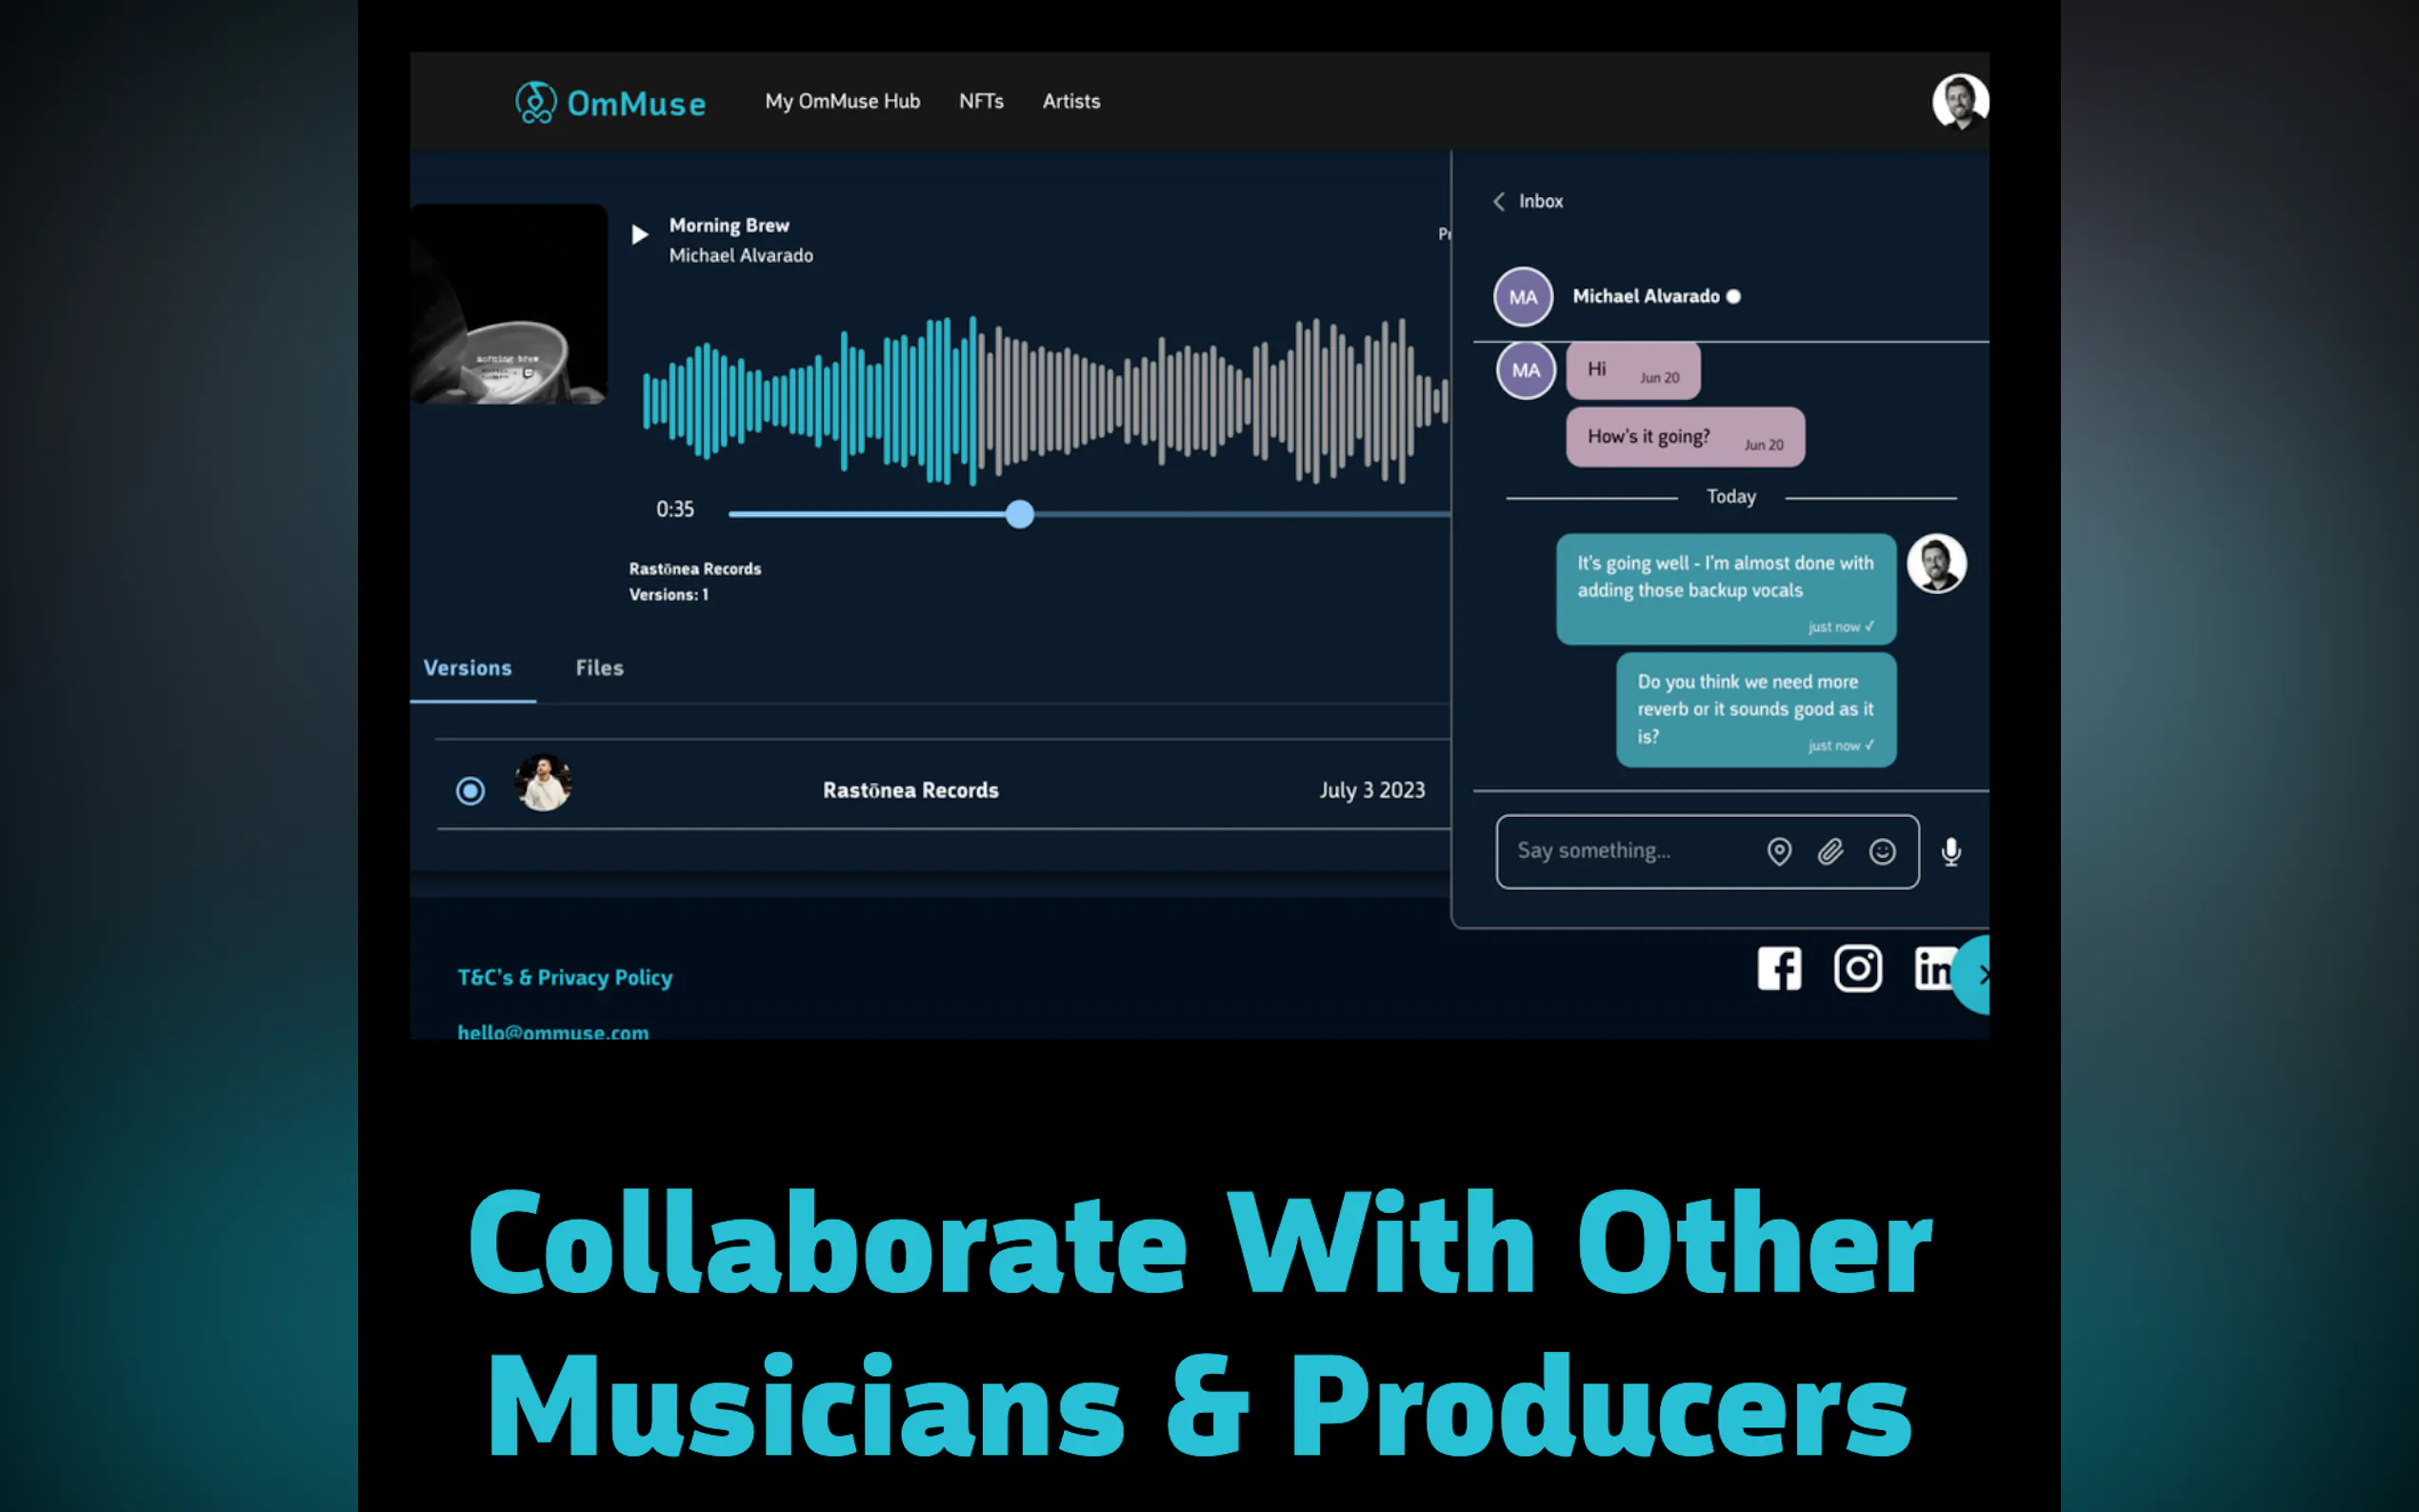
Task: Attach a file using the paperclip icon
Action: 1830,851
